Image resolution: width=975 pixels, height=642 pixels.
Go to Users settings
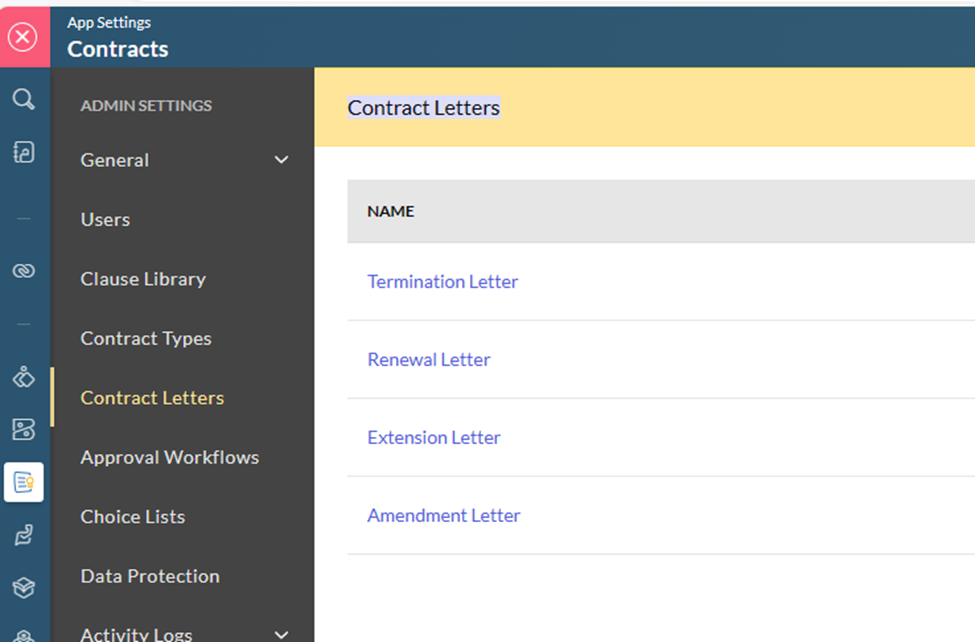coord(105,220)
